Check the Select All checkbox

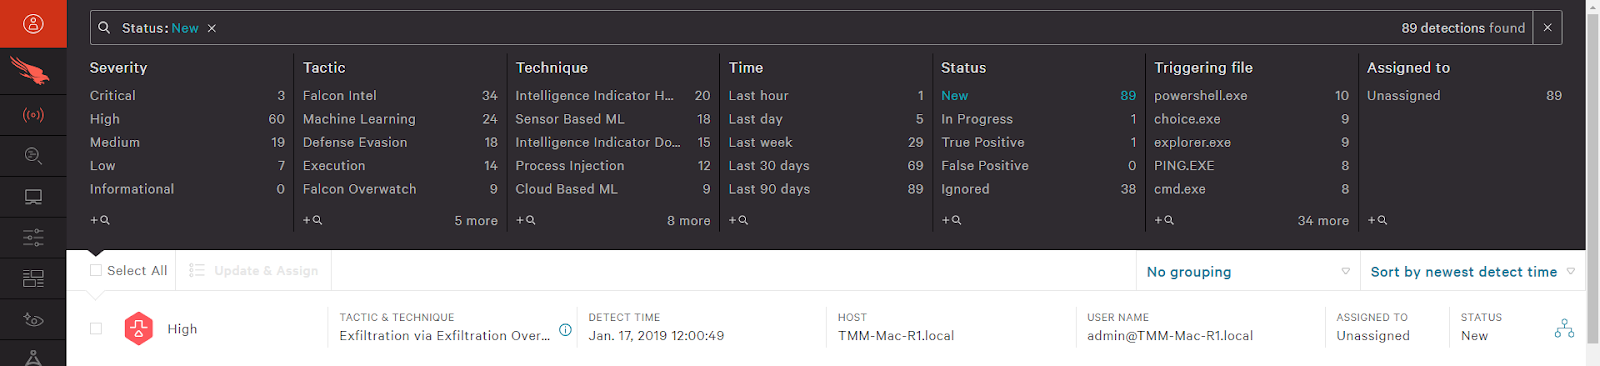[x=96, y=270]
